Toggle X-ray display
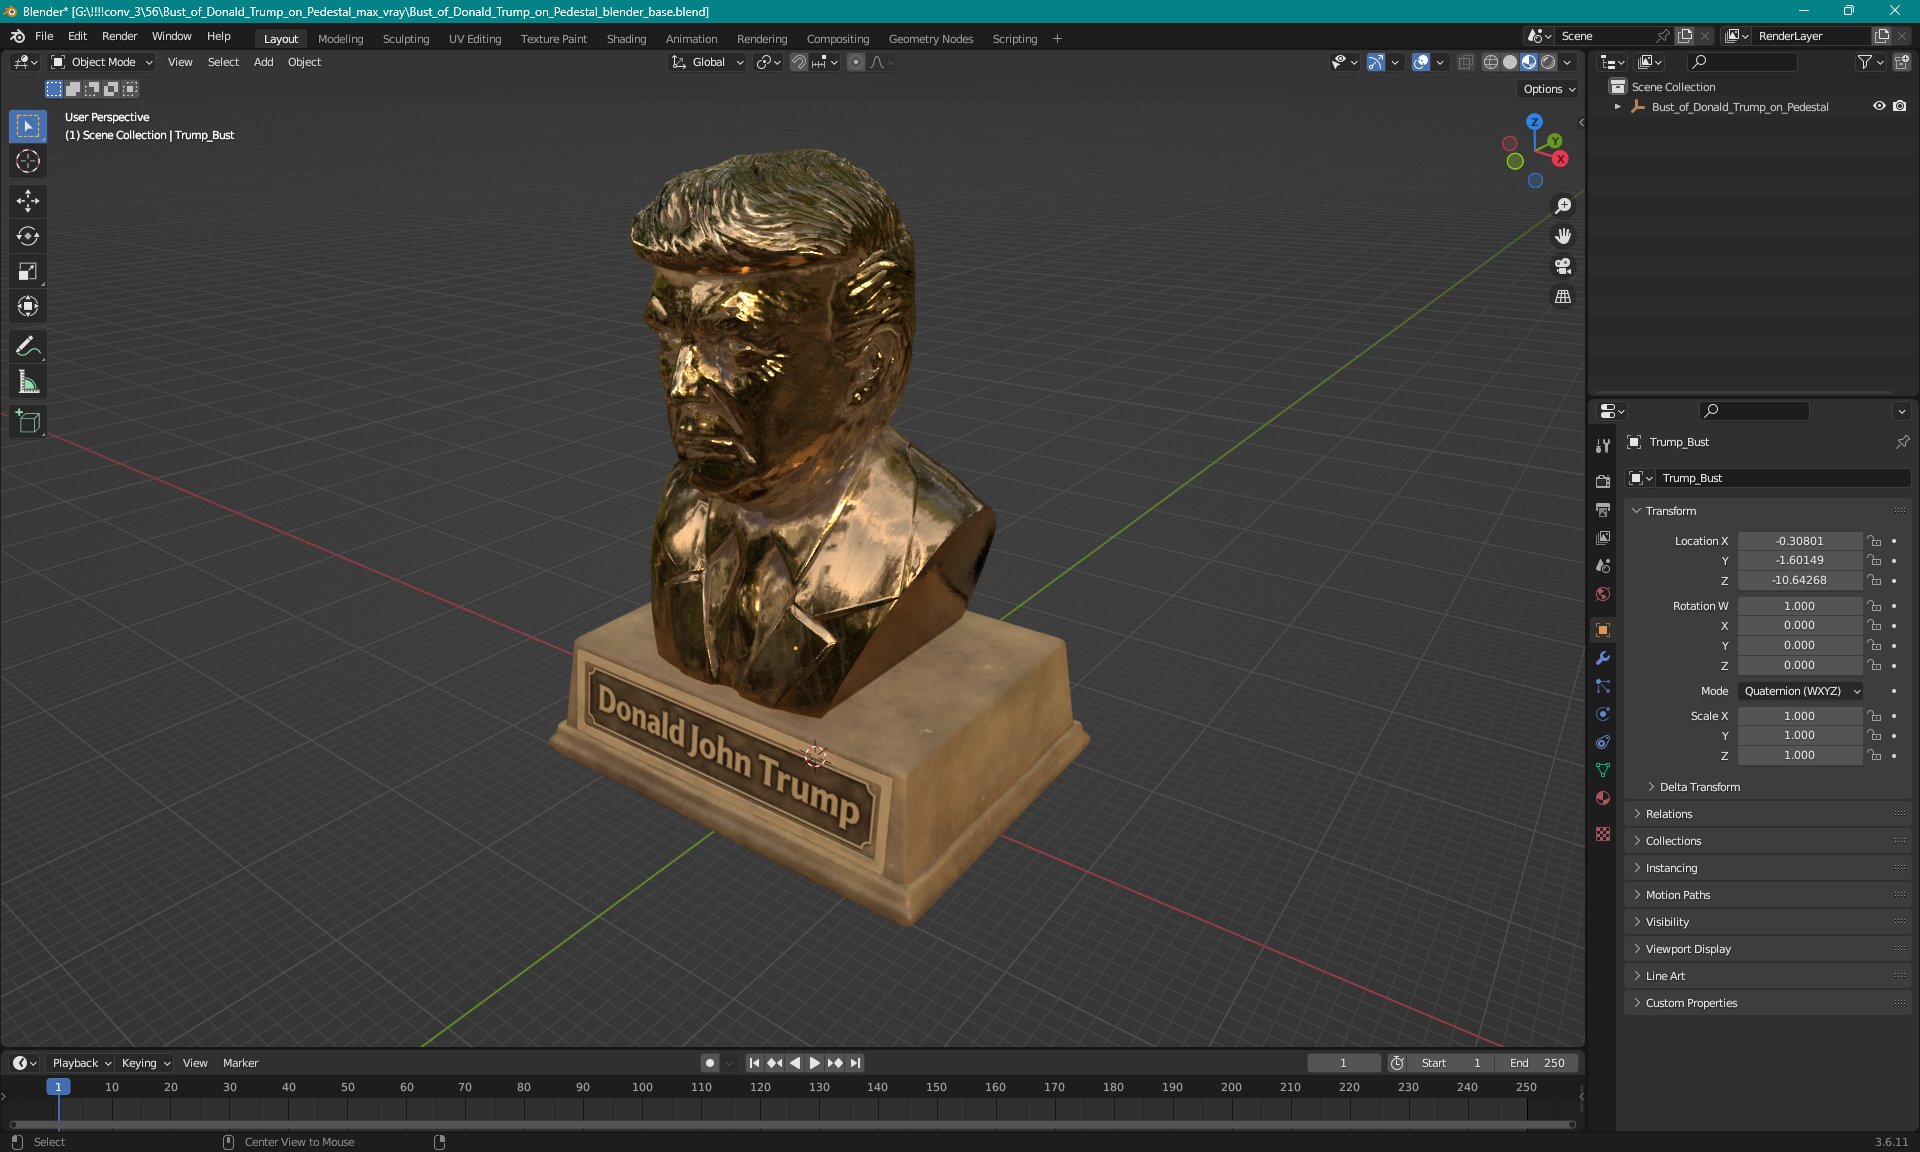Image resolution: width=1920 pixels, height=1152 pixels. 1465,62
